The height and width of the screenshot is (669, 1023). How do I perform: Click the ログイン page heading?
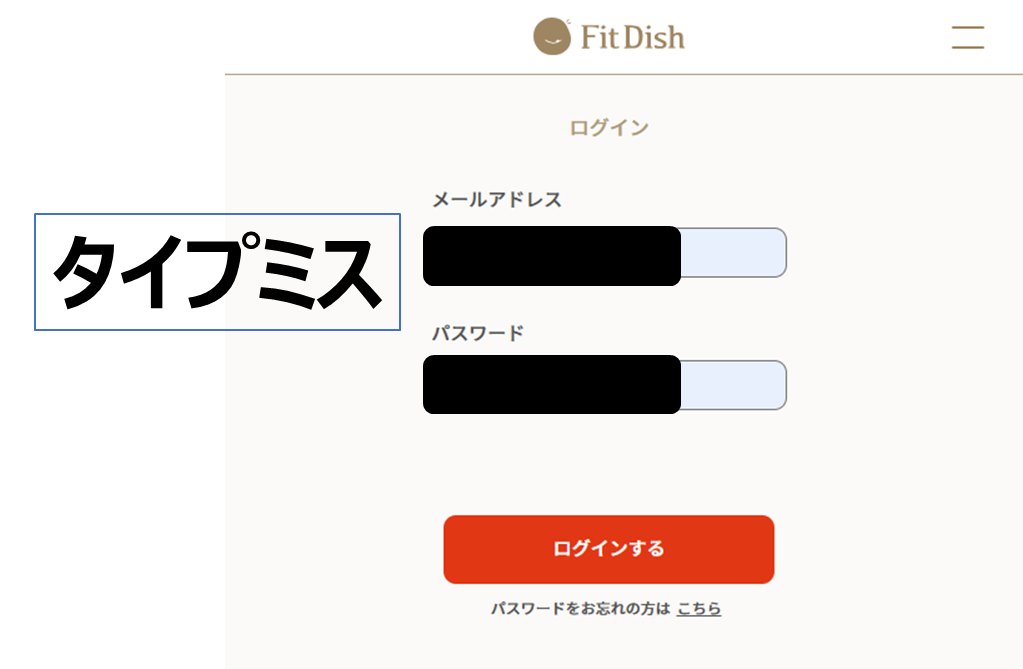pos(608,128)
